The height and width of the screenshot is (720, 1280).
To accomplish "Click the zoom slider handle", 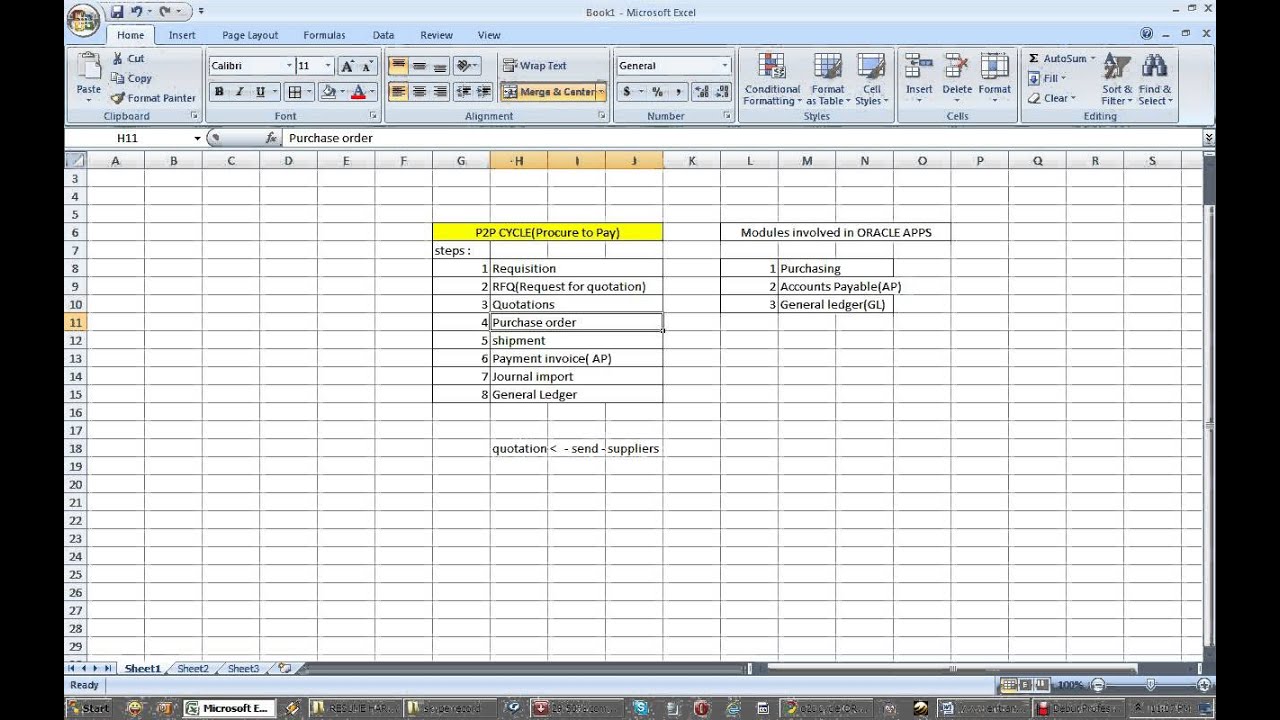I will (x=1150, y=685).
